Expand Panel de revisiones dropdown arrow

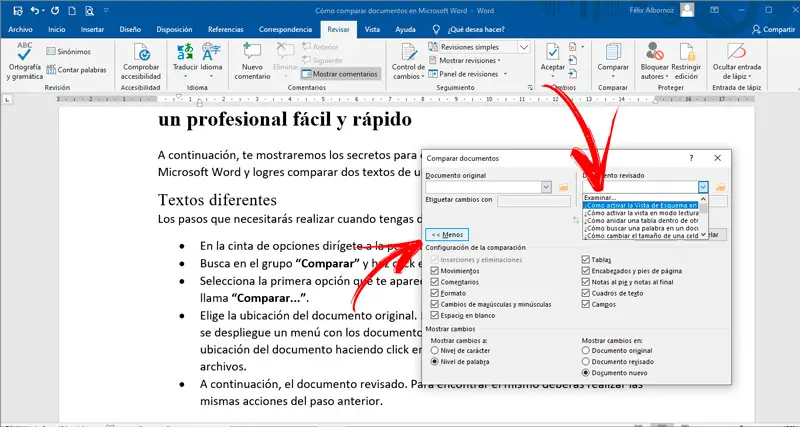coord(505,74)
